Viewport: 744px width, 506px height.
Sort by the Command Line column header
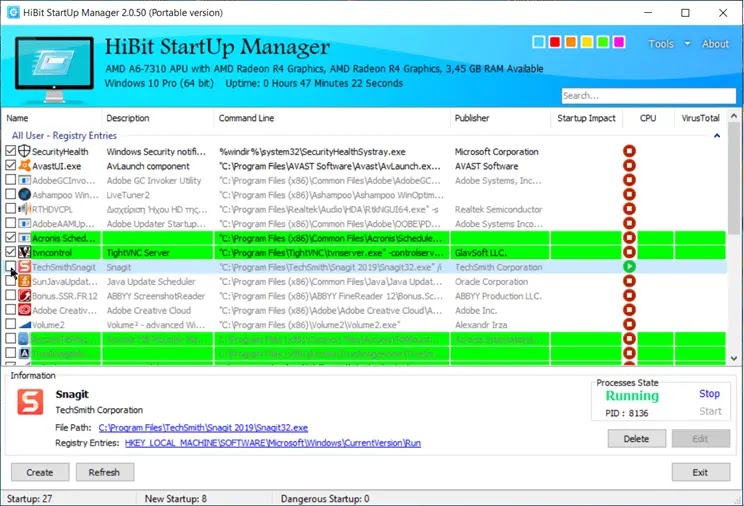point(332,118)
